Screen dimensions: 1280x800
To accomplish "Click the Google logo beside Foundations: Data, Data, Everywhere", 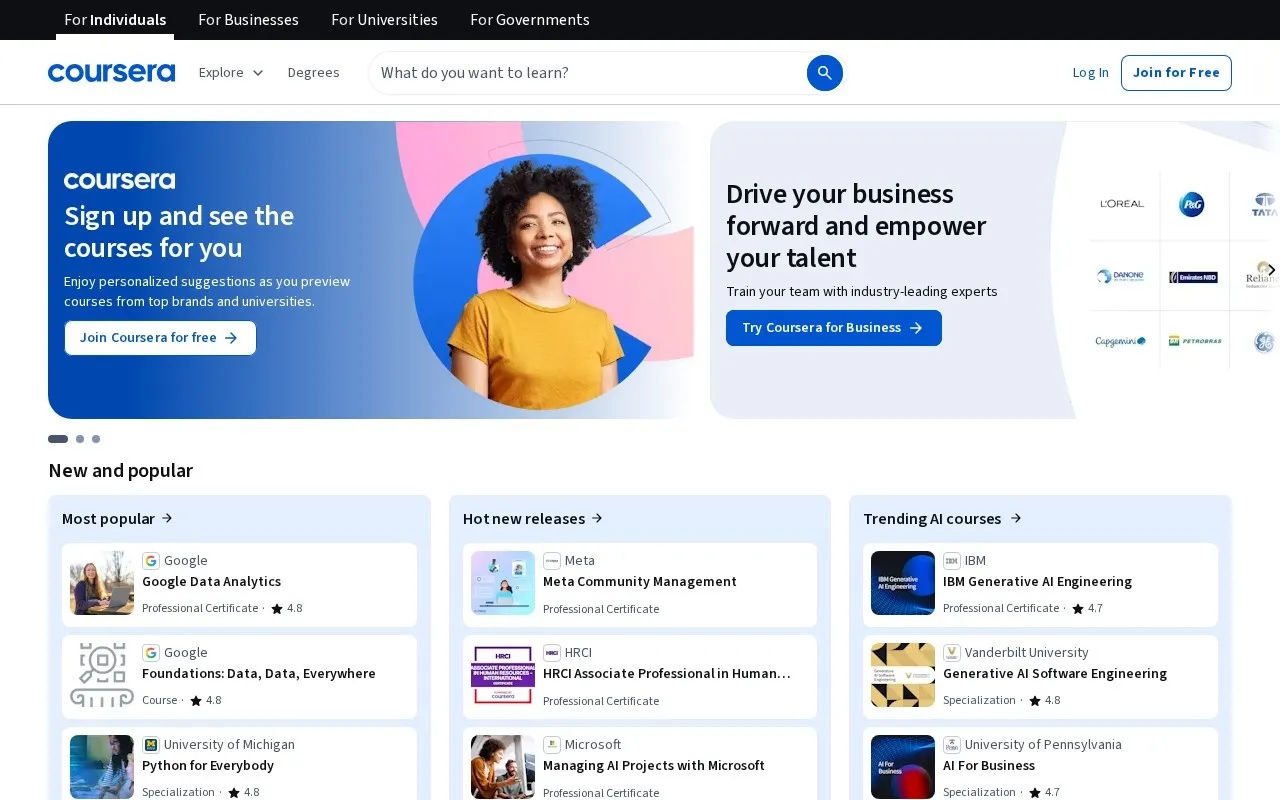I will pyautogui.click(x=151, y=653).
